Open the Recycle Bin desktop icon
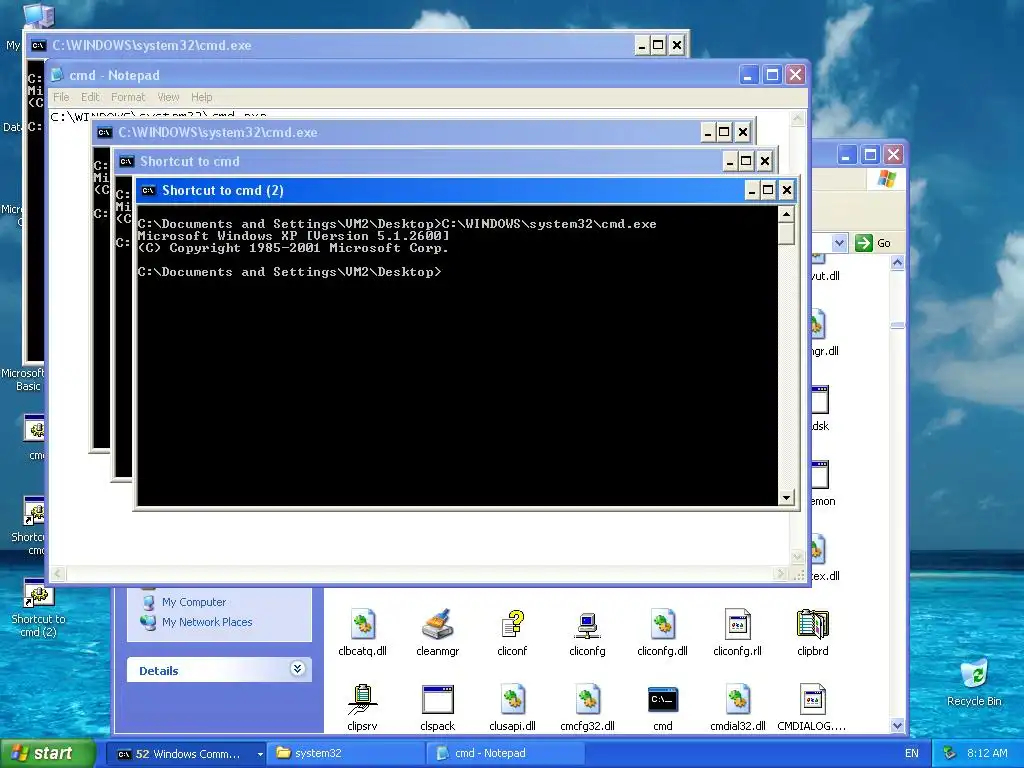The image size is (1024, 768). (x=974, y=673)
